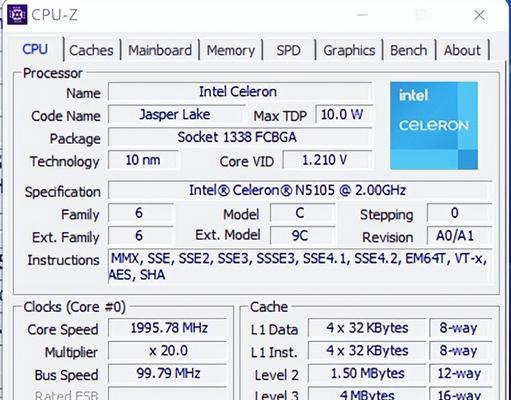Click the Level 3 associativity 16-way
511x400 pixels.
(x=460, y=394)
